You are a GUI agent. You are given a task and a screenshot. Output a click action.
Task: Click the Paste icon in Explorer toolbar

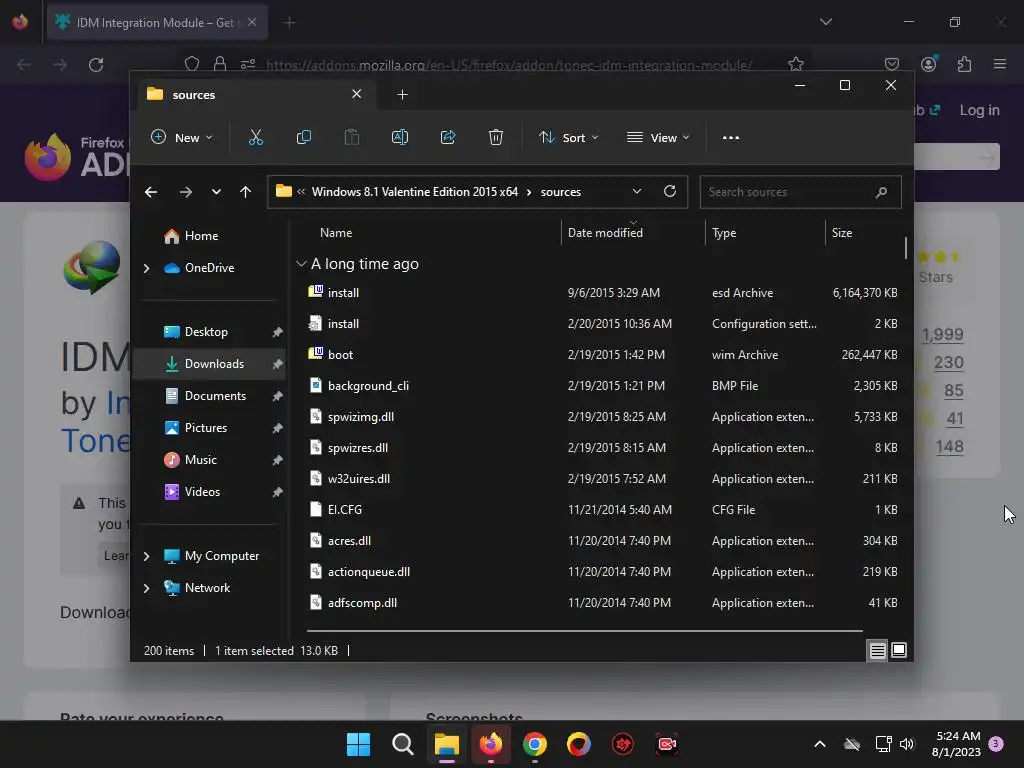click(x=351, y=137)
